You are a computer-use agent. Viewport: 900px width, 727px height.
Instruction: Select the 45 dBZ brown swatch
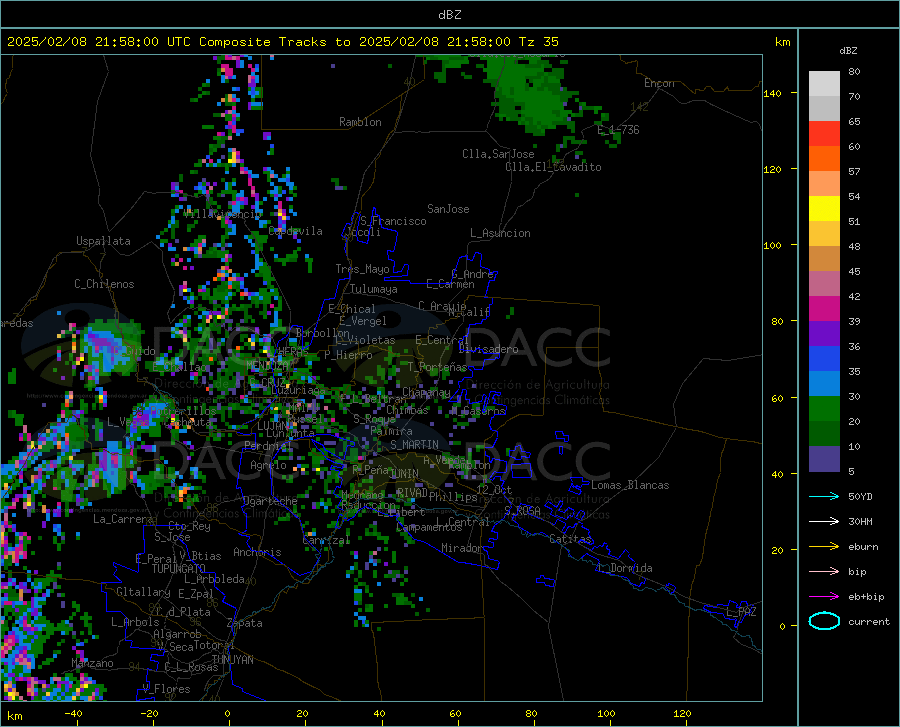[824, 259]
